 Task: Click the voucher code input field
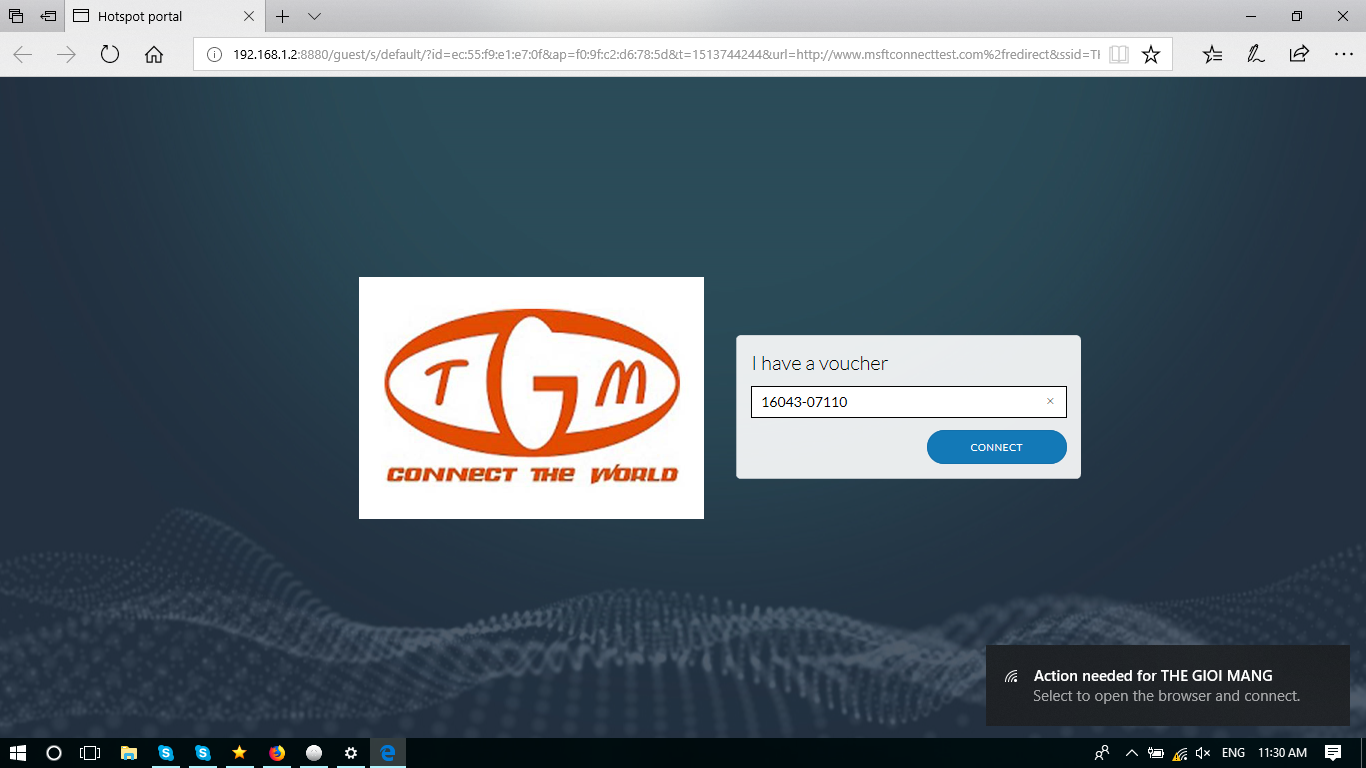coord(908,402)
